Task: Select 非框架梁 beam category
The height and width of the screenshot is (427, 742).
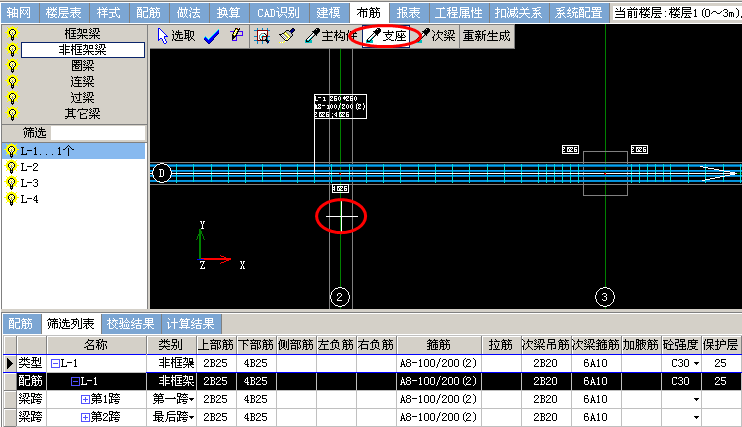Action: click(83, 50)
